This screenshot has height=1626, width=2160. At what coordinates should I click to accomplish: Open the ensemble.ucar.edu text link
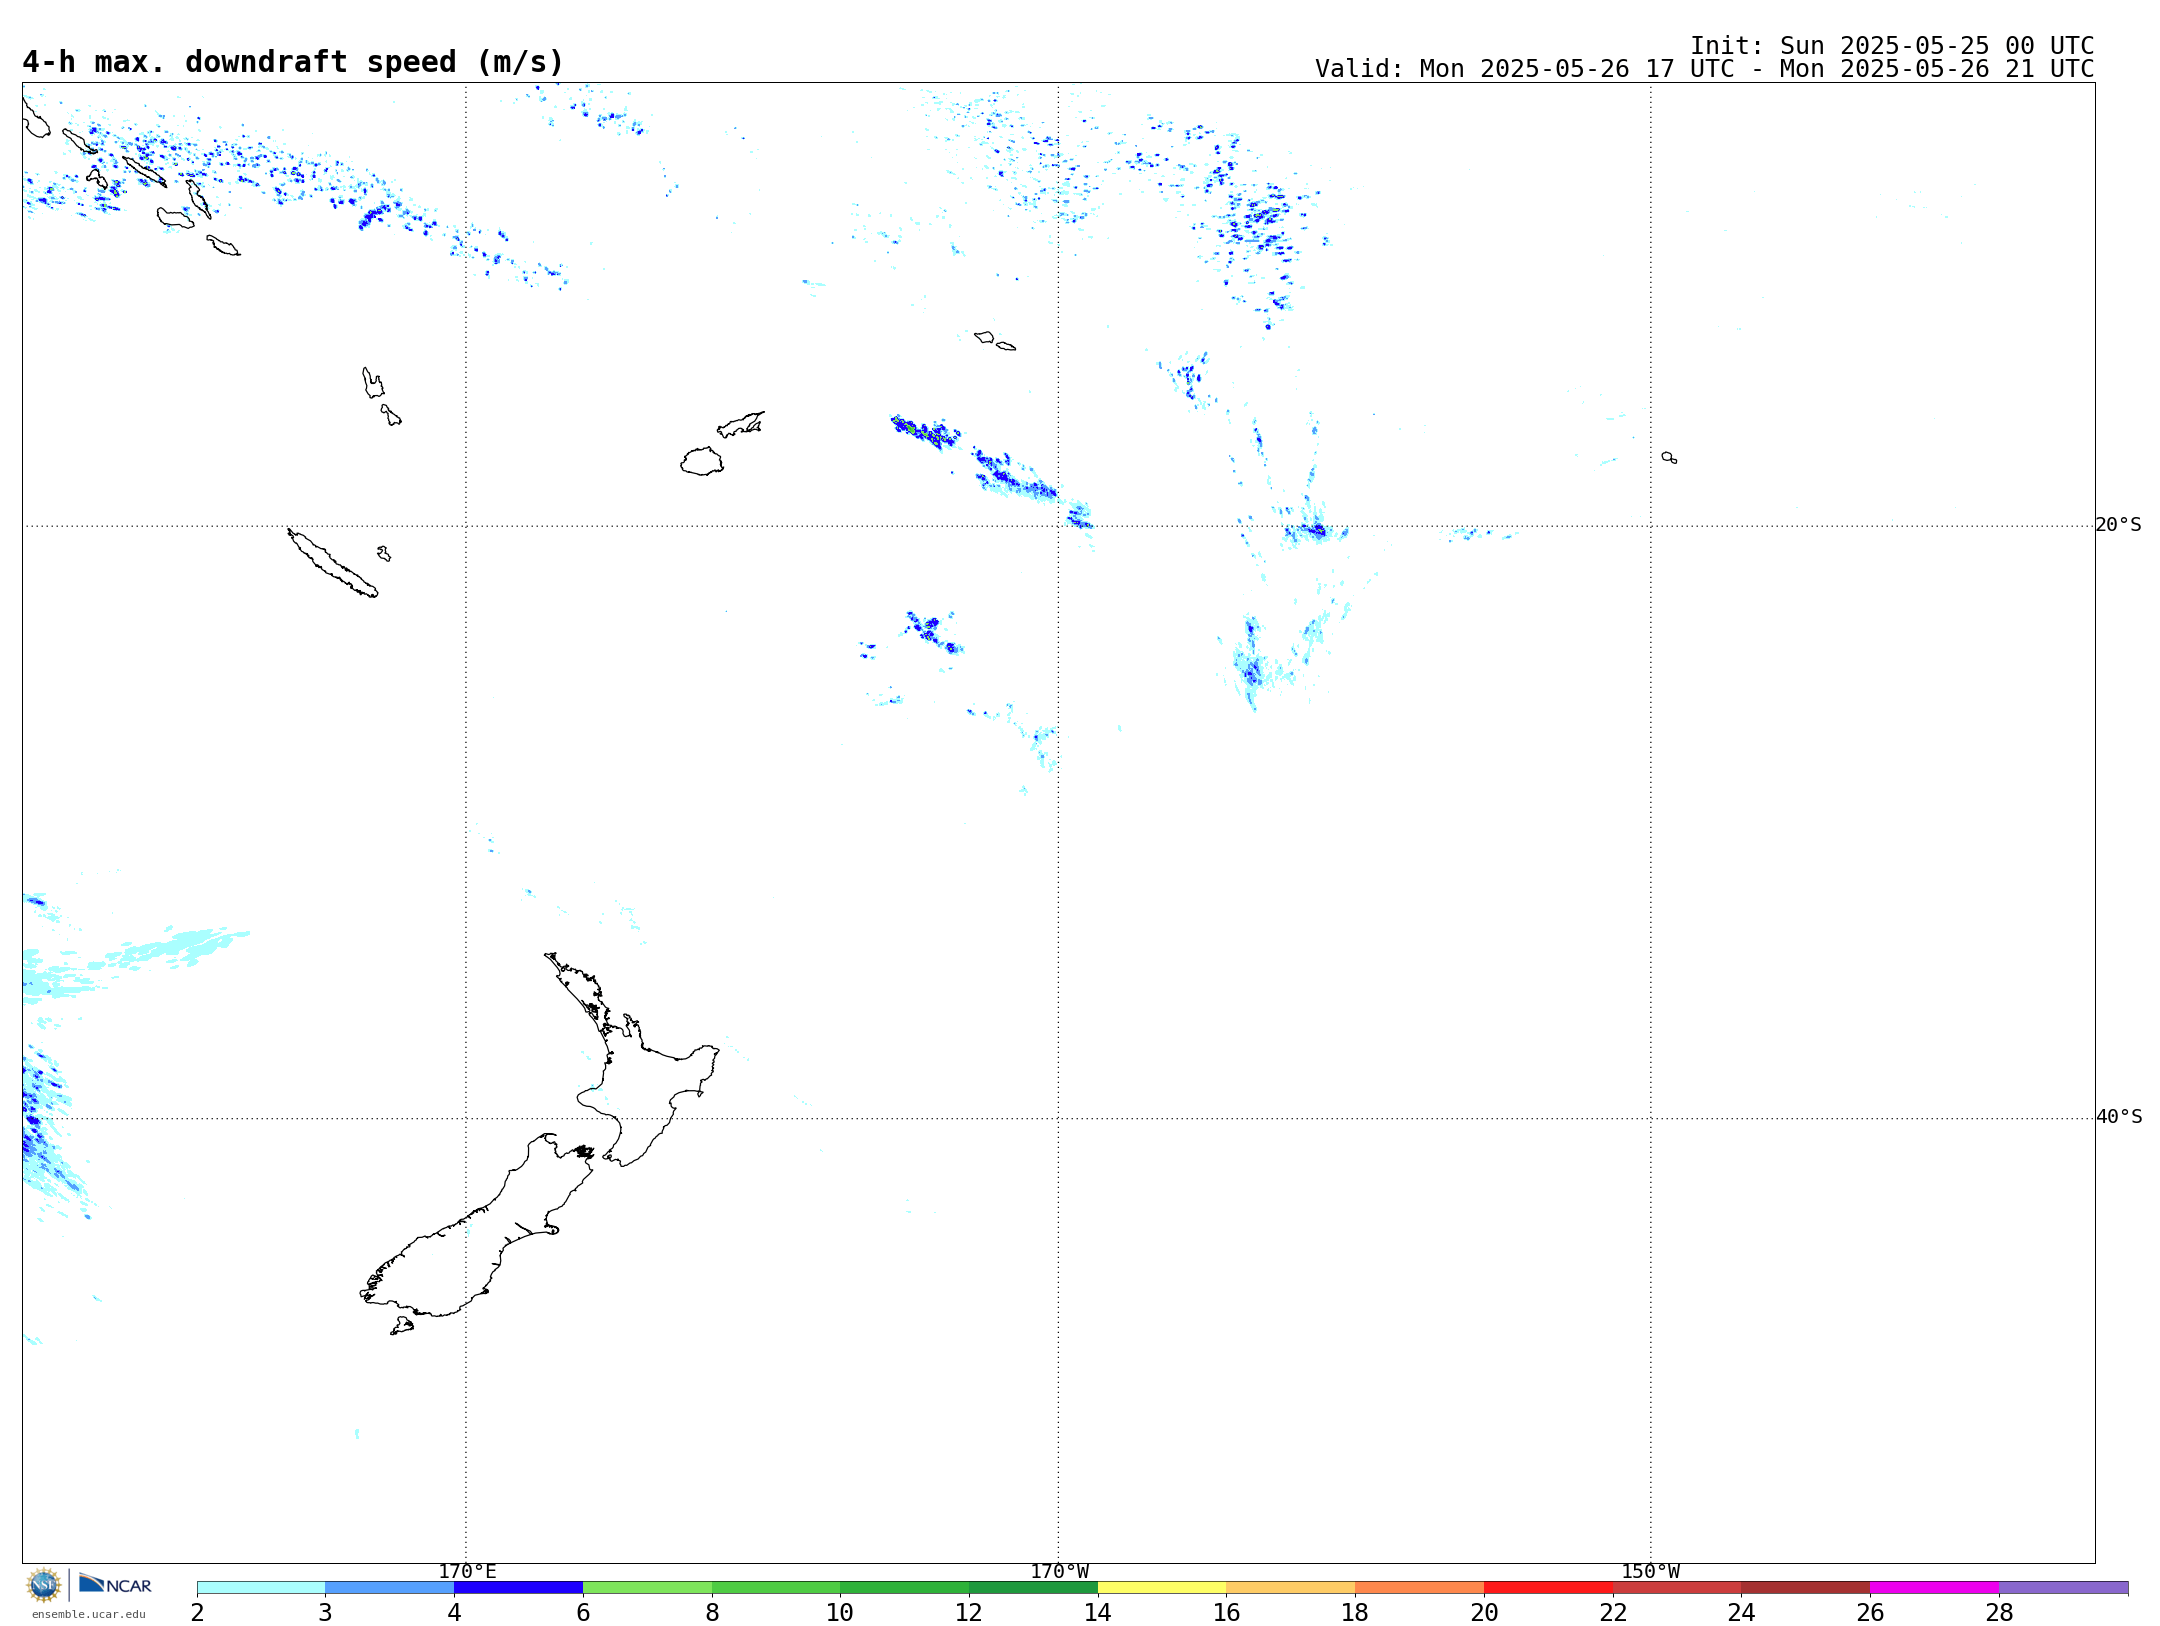(89, 1614)
